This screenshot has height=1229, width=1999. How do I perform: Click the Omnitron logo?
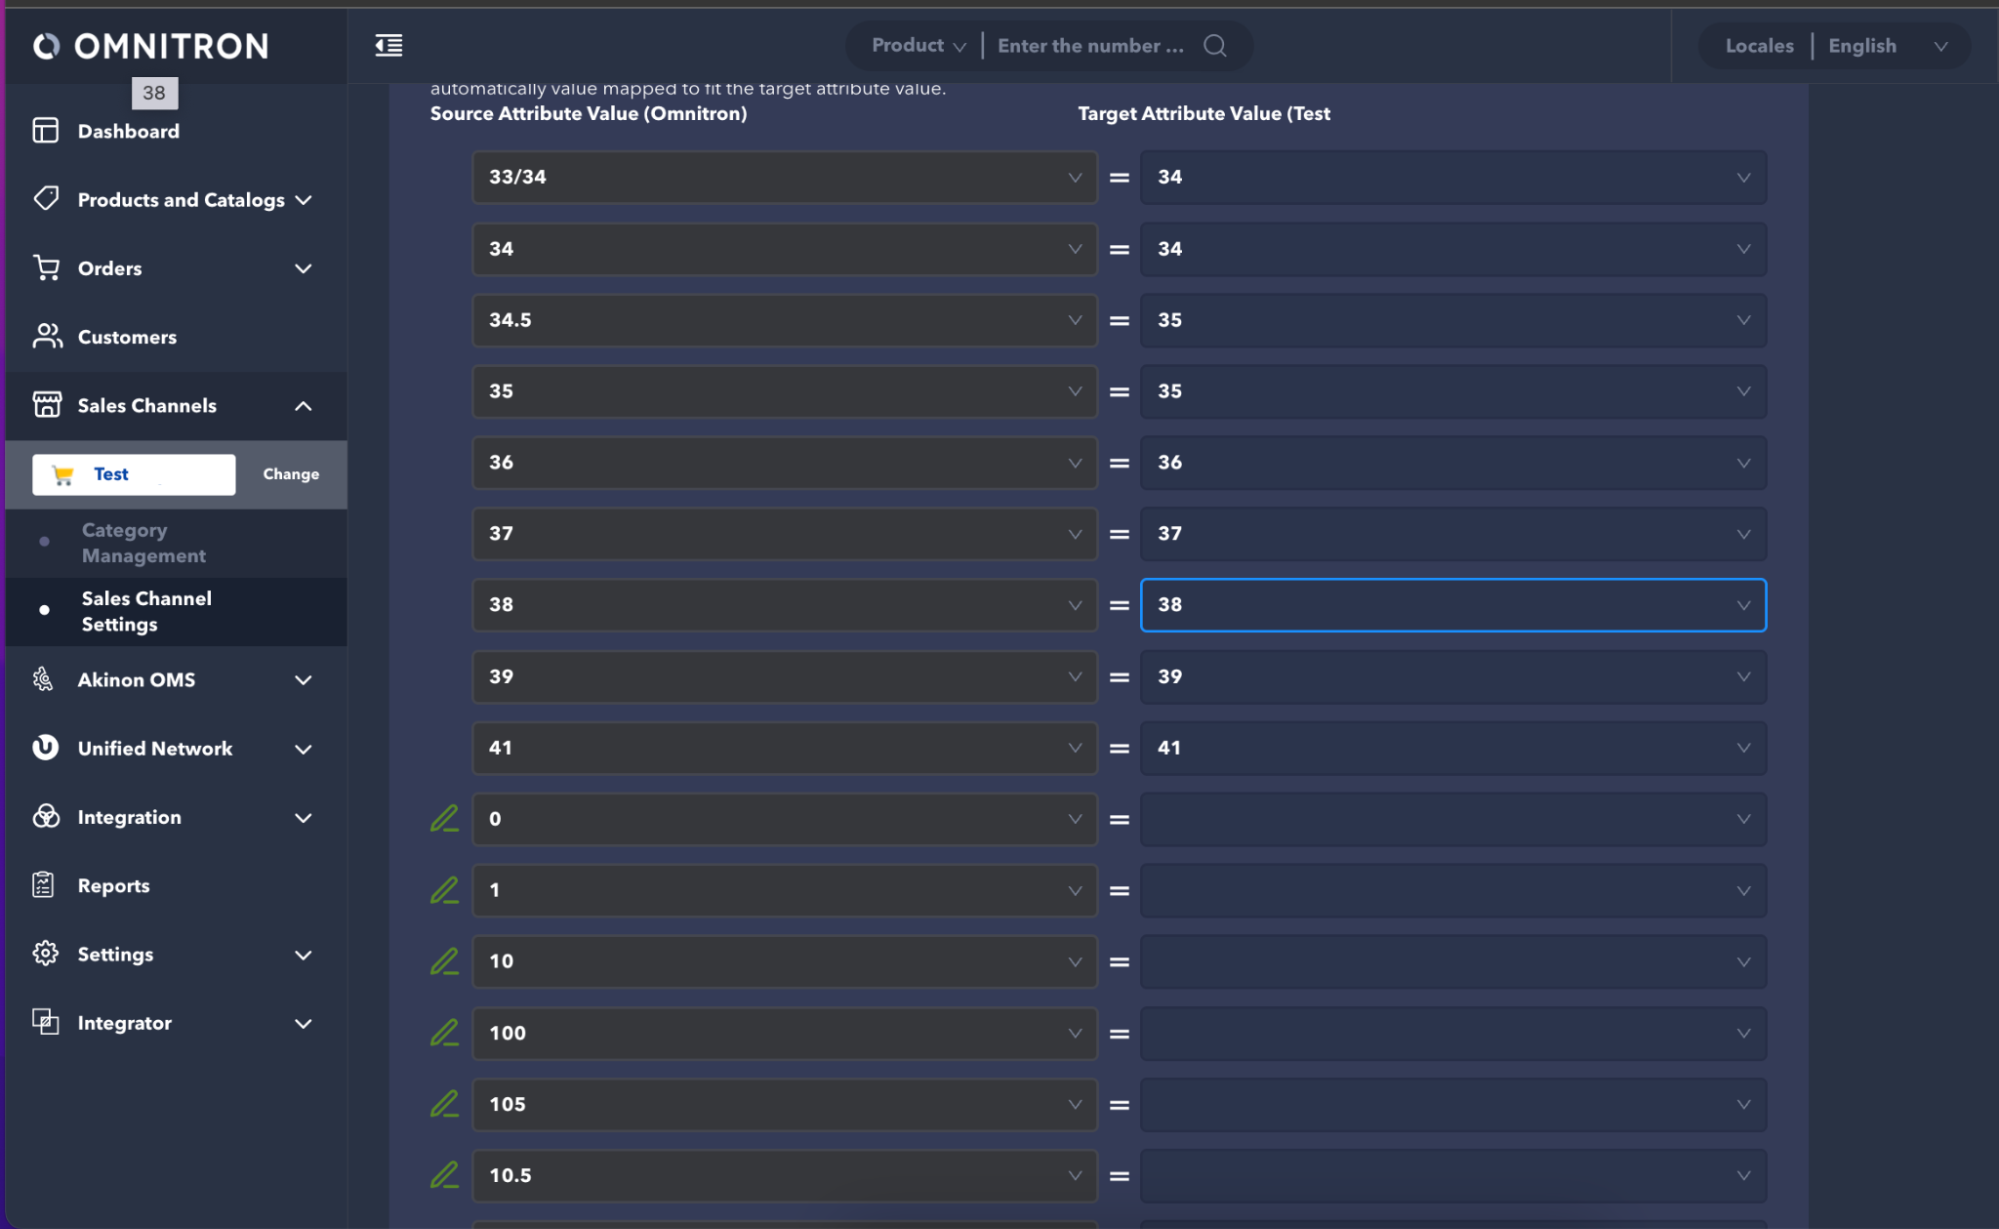tap(151, 46)
